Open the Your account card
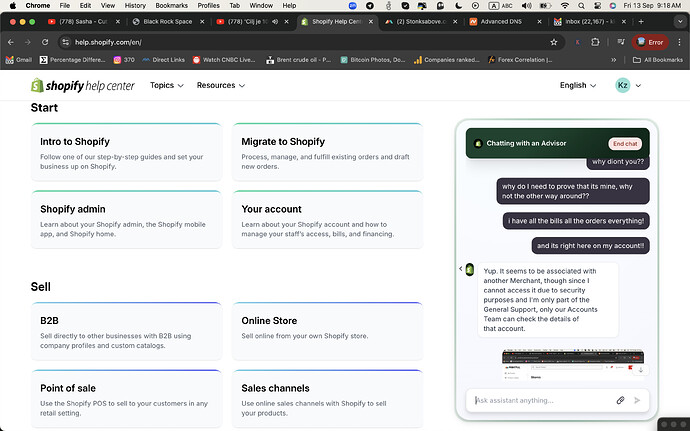690x431 pixels. coord(327,220)
